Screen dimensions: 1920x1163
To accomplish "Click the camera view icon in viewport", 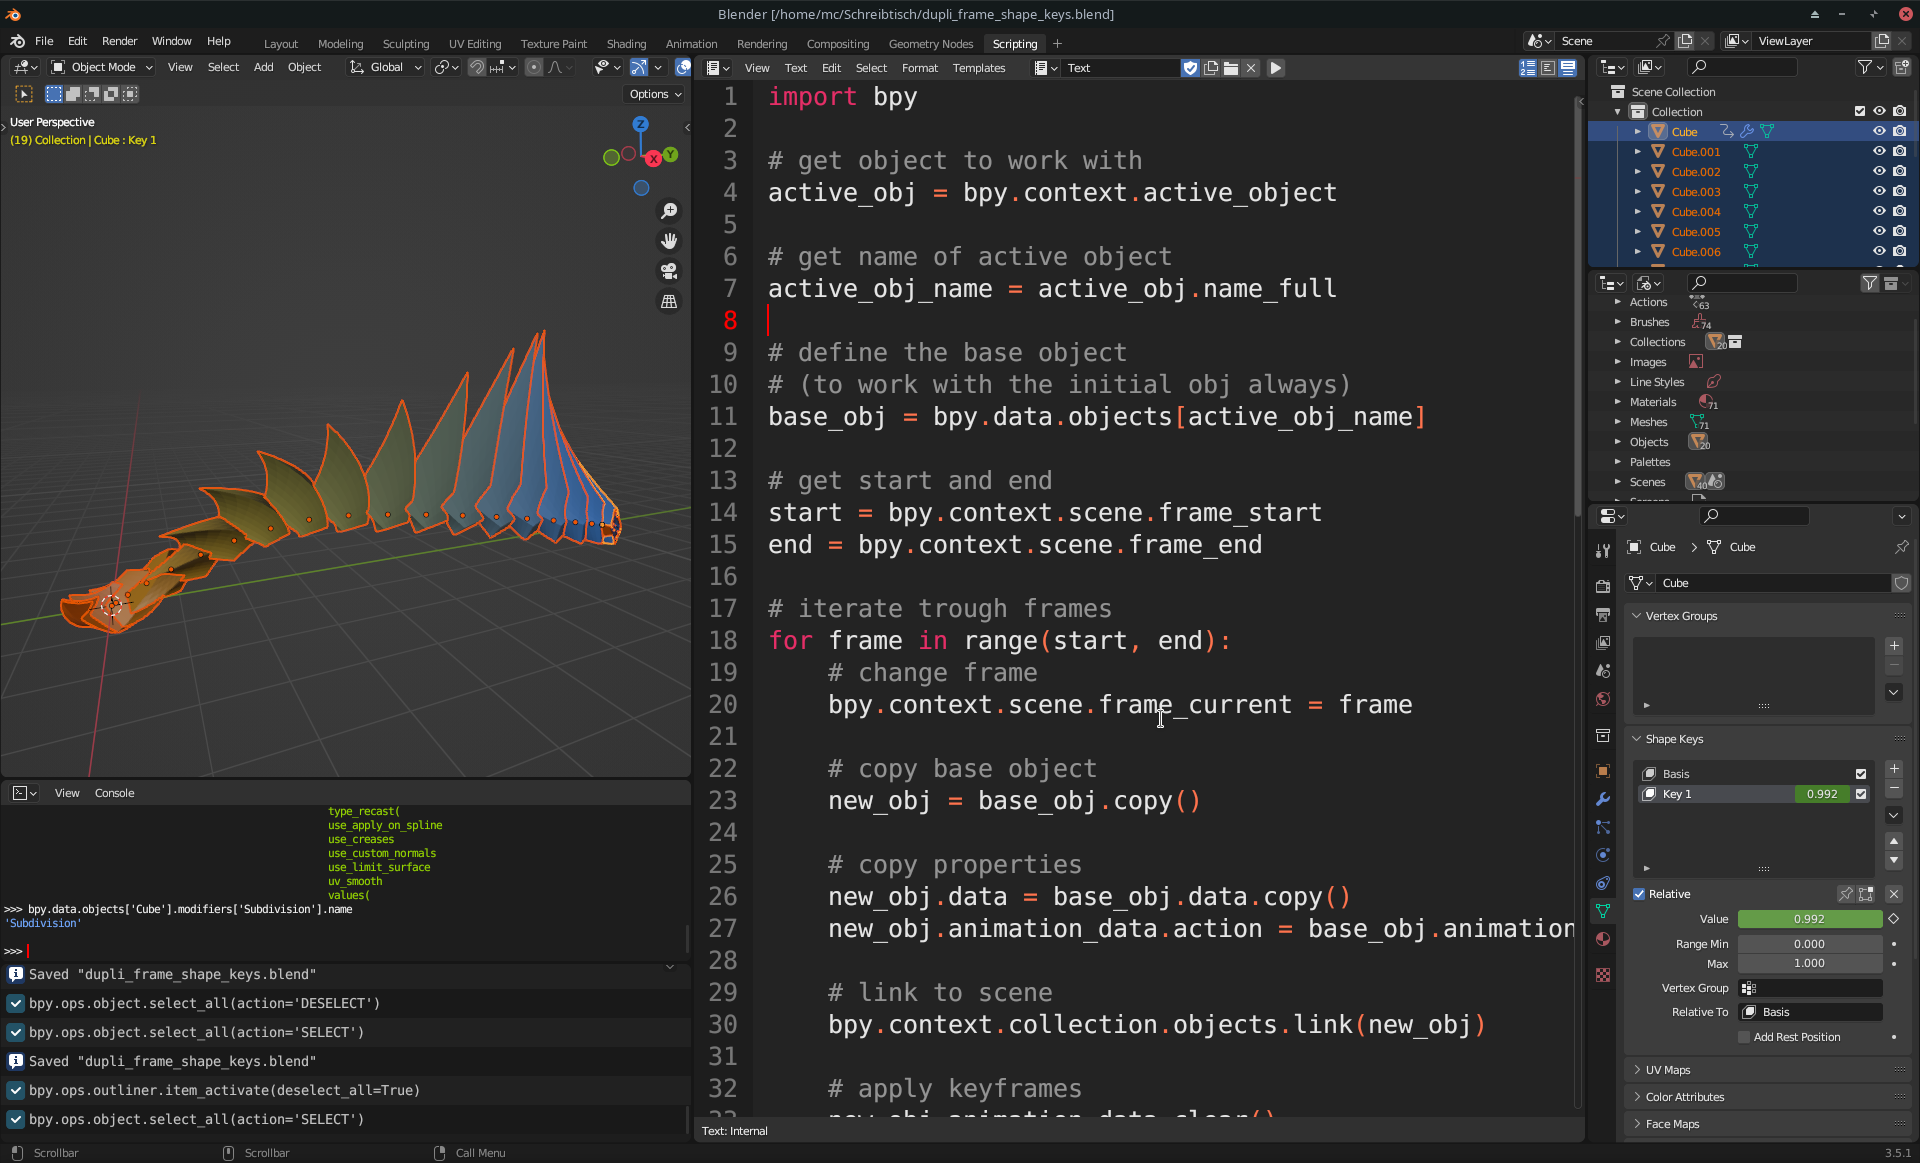I will [669, 271].
